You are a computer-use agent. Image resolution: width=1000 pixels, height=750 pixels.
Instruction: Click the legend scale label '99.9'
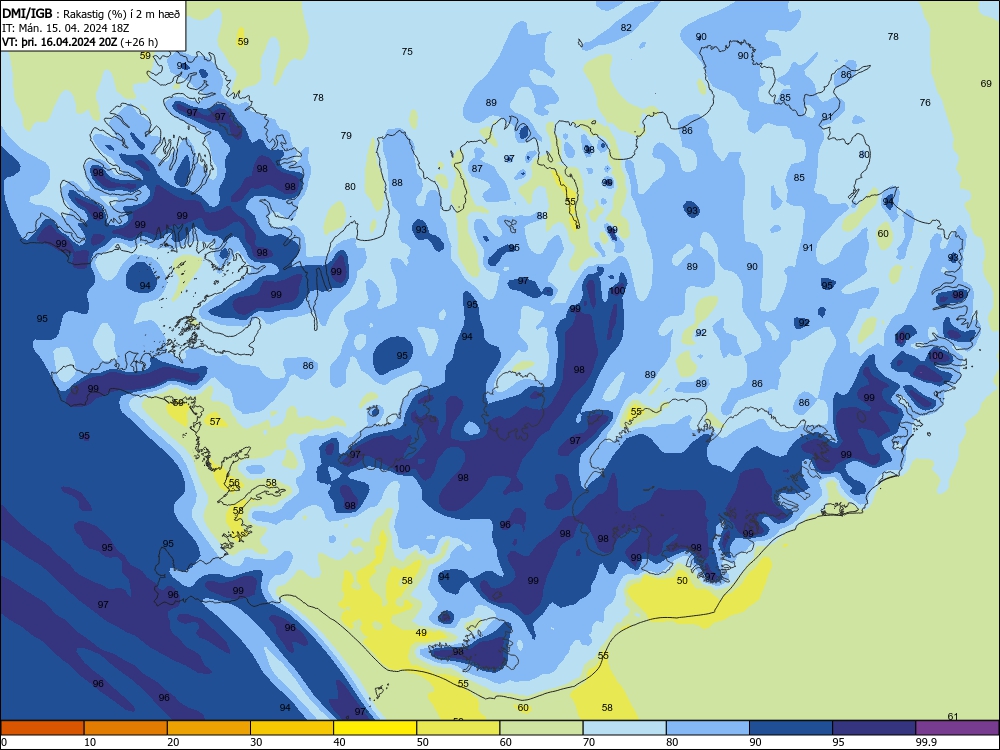[x=926, y=742]
